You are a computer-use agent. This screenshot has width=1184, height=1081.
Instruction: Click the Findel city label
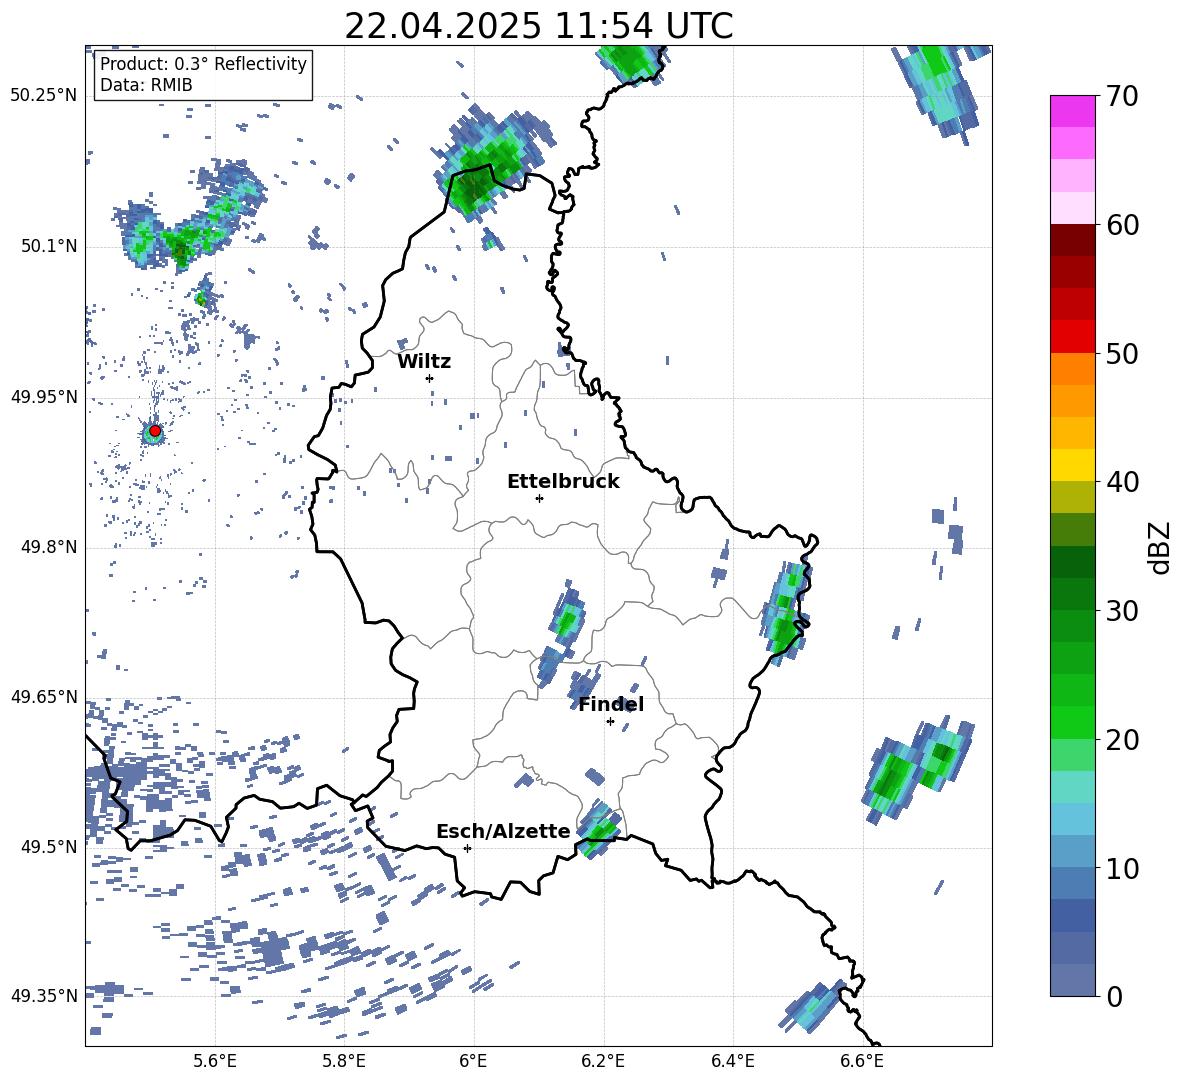[611, 704]
